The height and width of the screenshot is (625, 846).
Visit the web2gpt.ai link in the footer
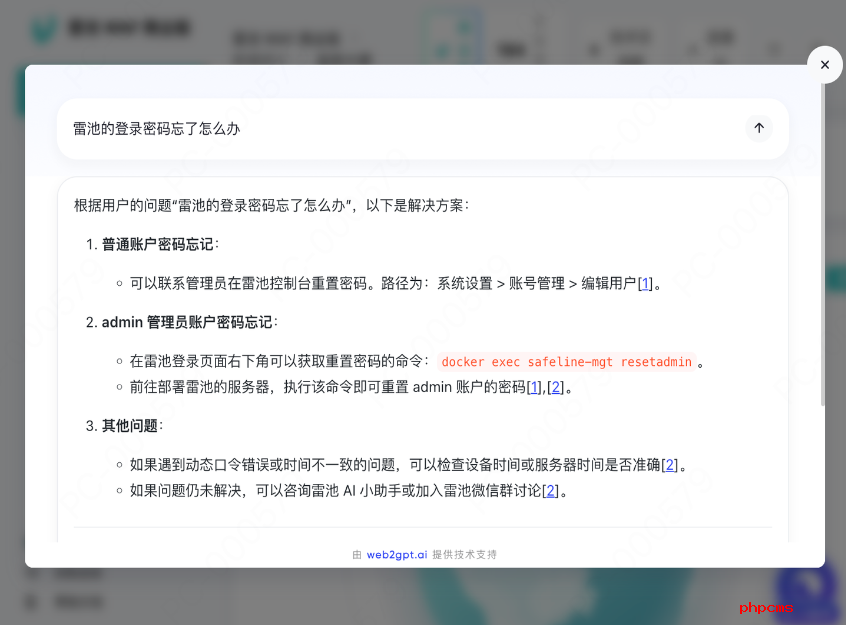[x=397, y=555]
